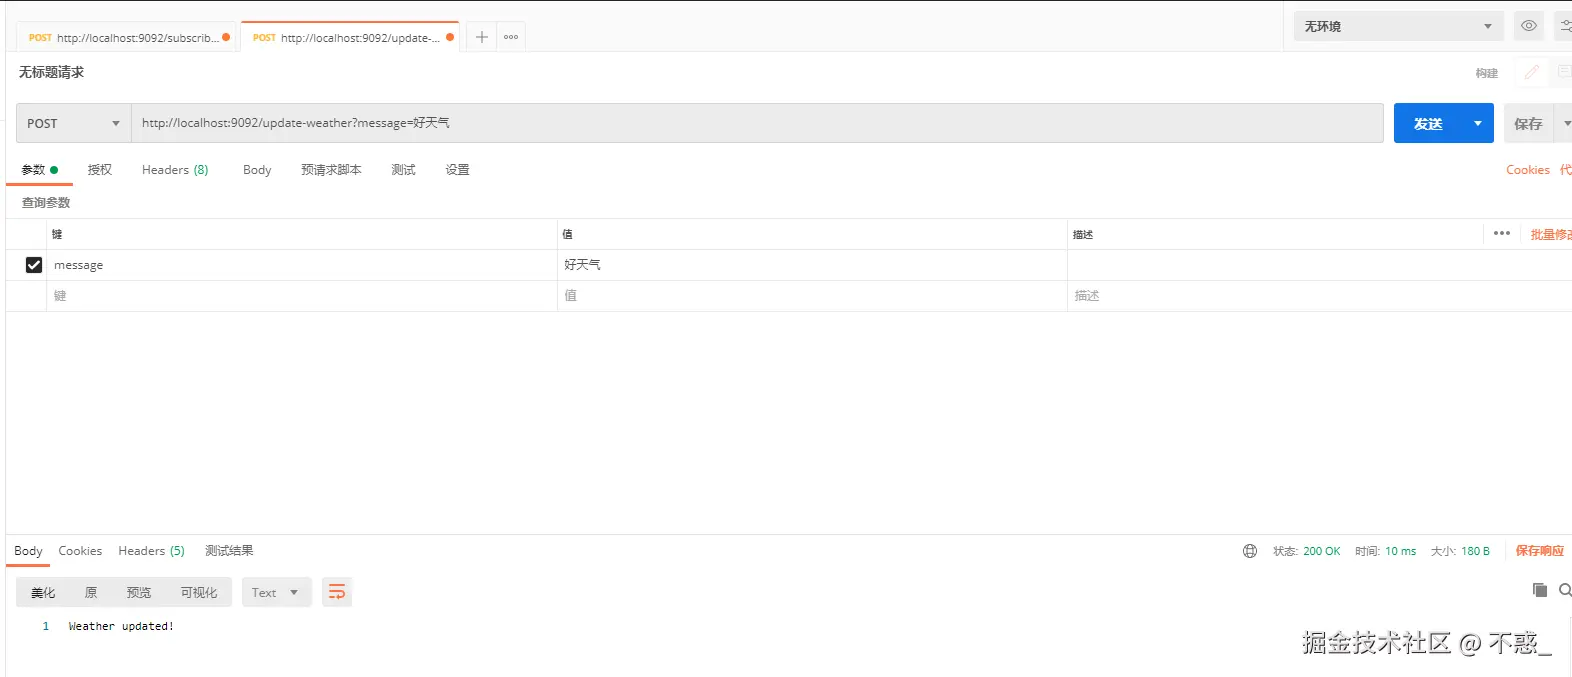Open the 授权 authorization tab
This screenshot has width=1572, height=677.
(x=100, y=170)
